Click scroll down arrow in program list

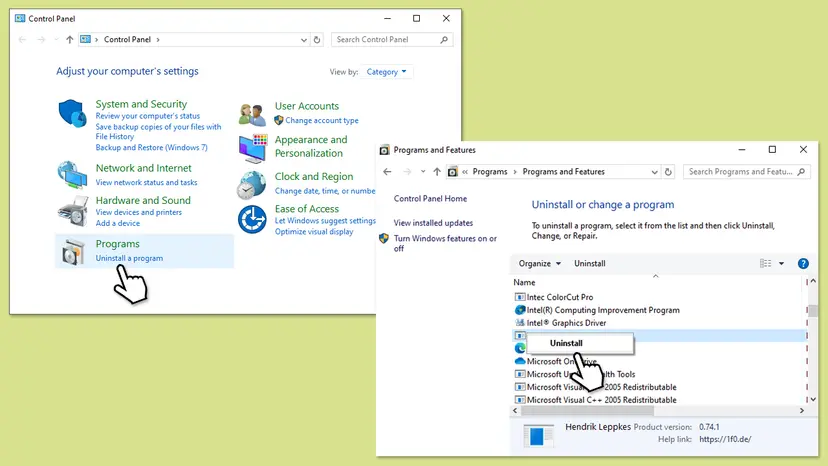(x=813, y=400)
